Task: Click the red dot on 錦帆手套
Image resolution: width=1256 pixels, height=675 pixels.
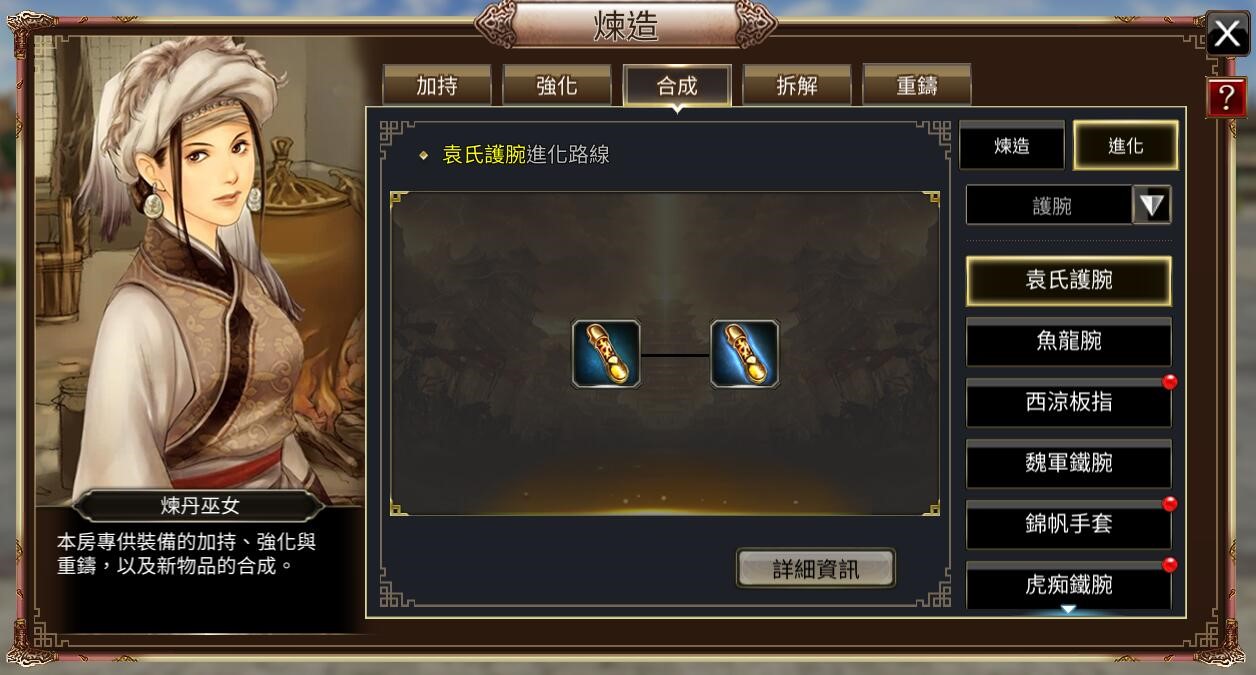Action: [x=1169, y=504]
